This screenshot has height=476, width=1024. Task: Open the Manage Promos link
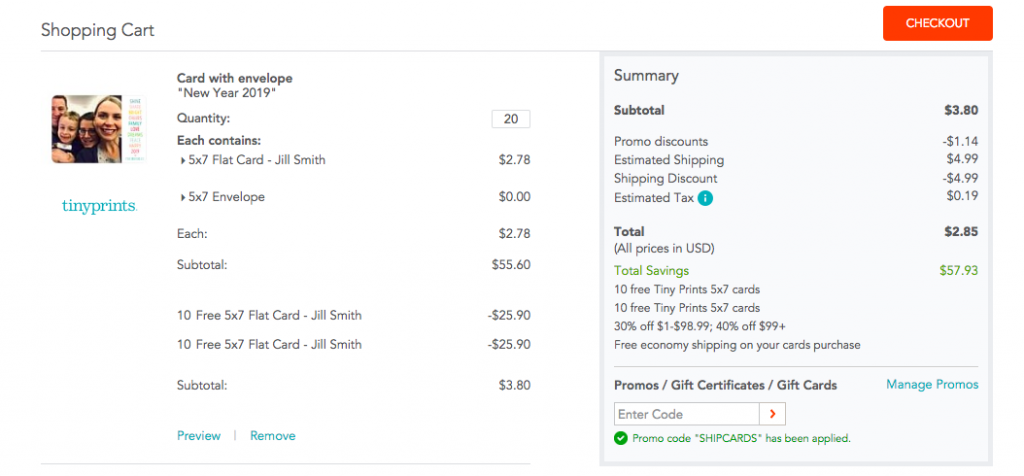coord(932,385)
